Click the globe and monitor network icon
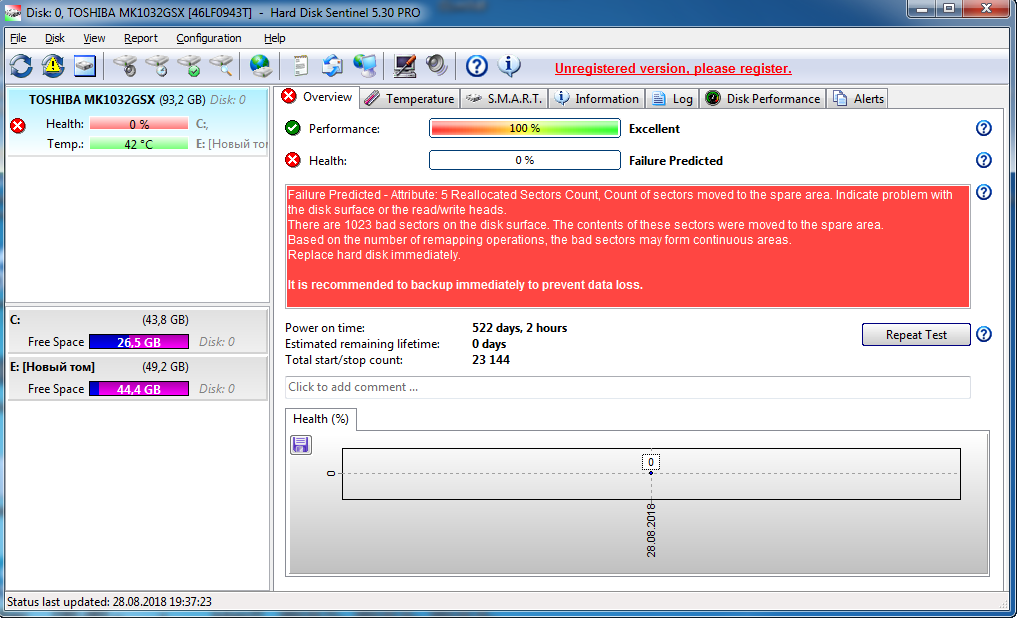Image resolution: width=1017 pixels, height=618 pixels. pyautogui.click(x=365, y=65)
